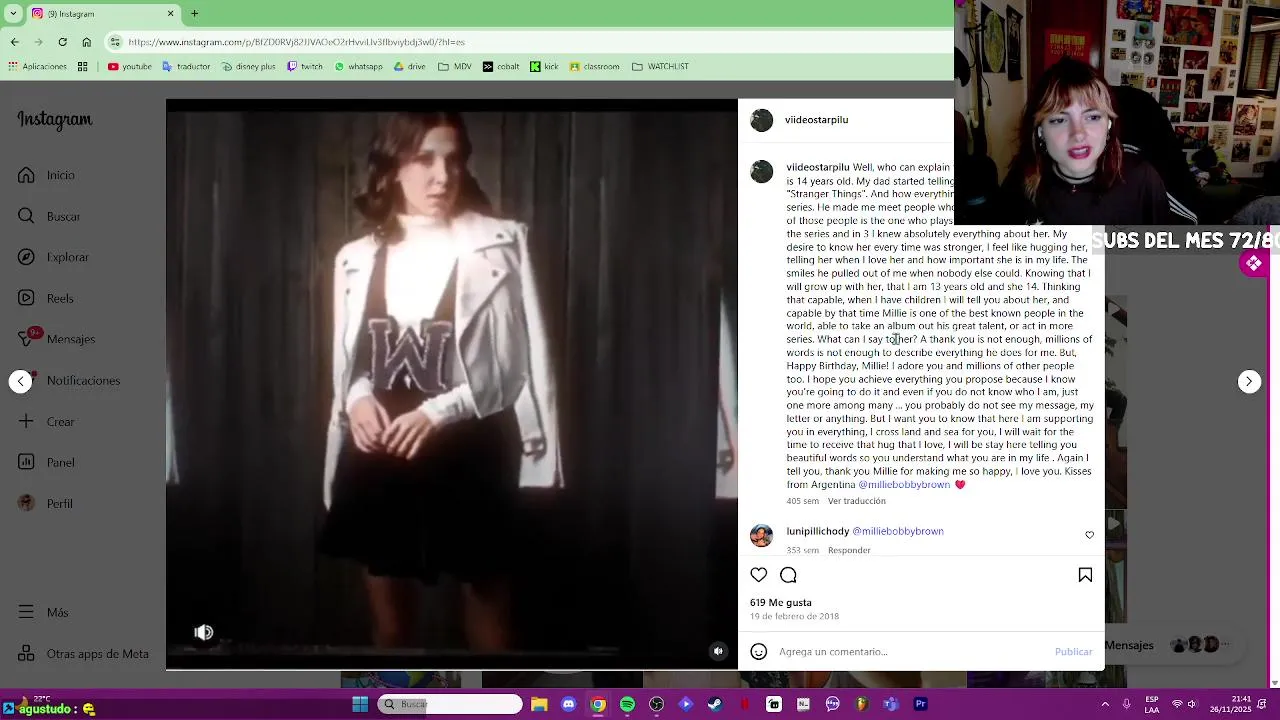This screenshot has width=1280, height=720.
Task: Like the post with the heart icon
Action: (x=759, y=575)
